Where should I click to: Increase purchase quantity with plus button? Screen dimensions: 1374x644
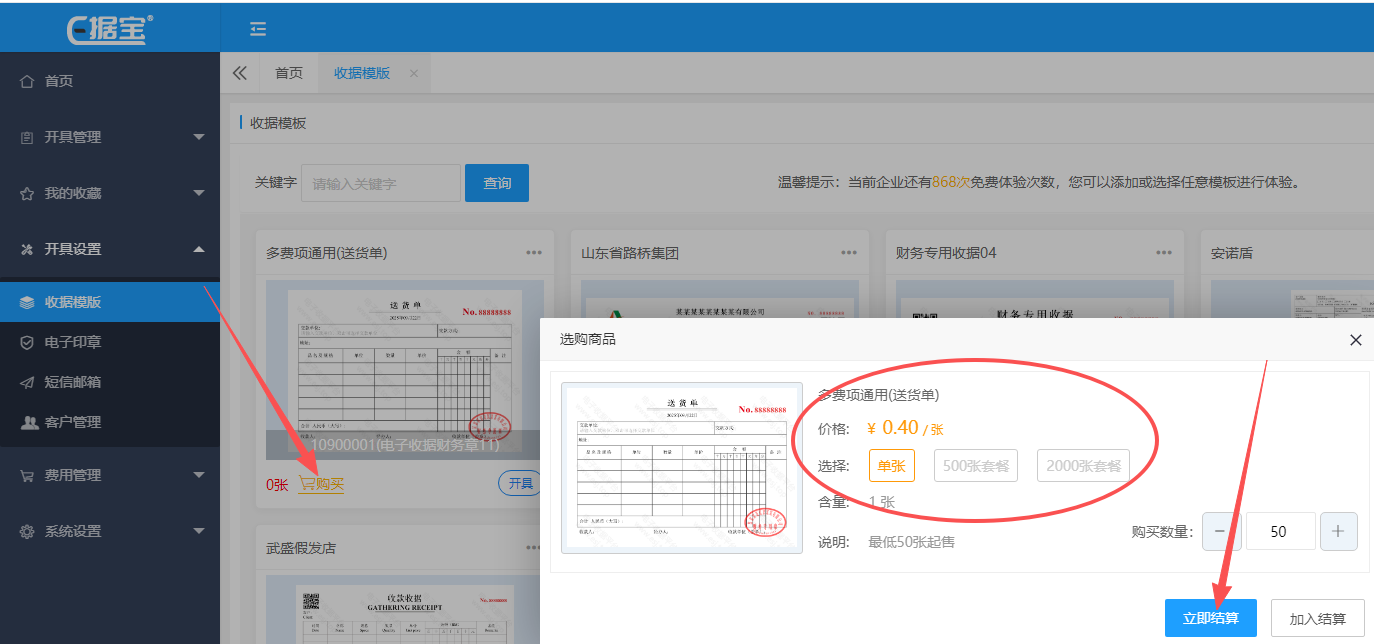point(1338,532)
